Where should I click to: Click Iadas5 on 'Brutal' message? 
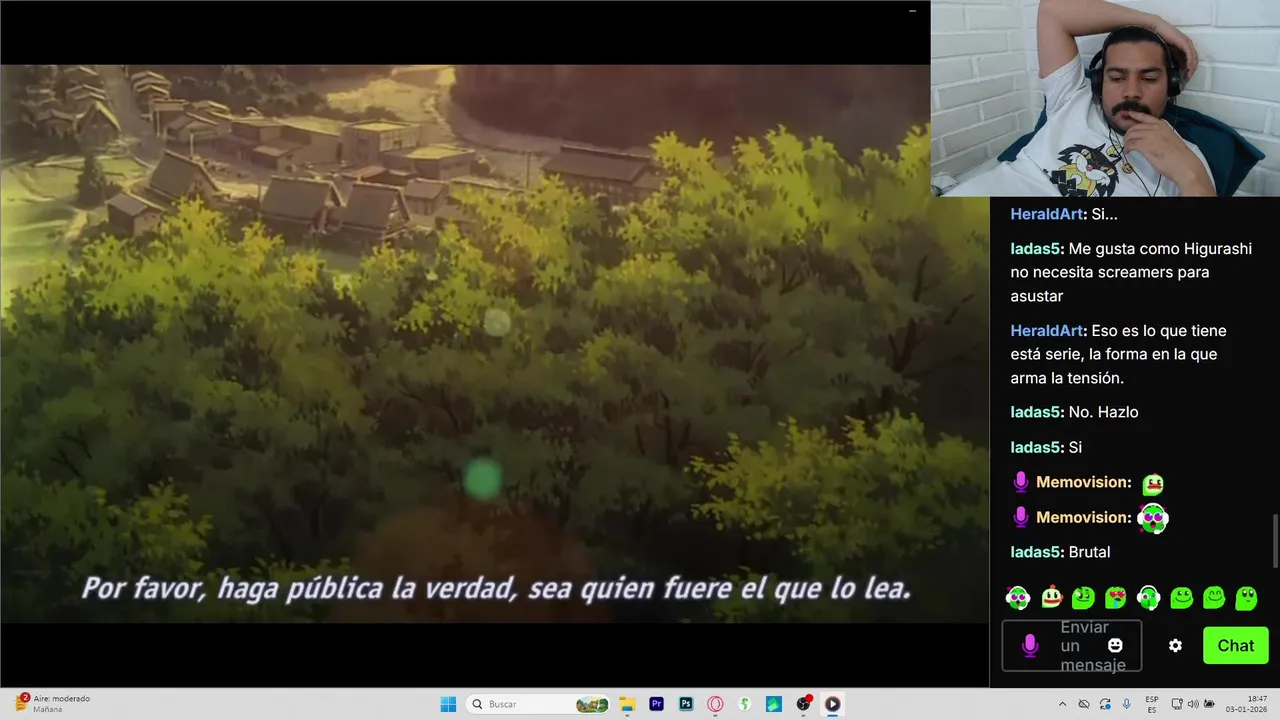[x=1036, y=552]
